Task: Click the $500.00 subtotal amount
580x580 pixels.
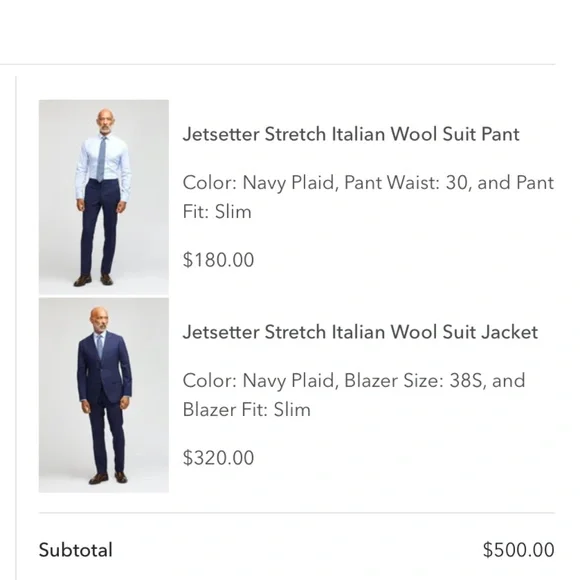Action: (x=519, y=550)
